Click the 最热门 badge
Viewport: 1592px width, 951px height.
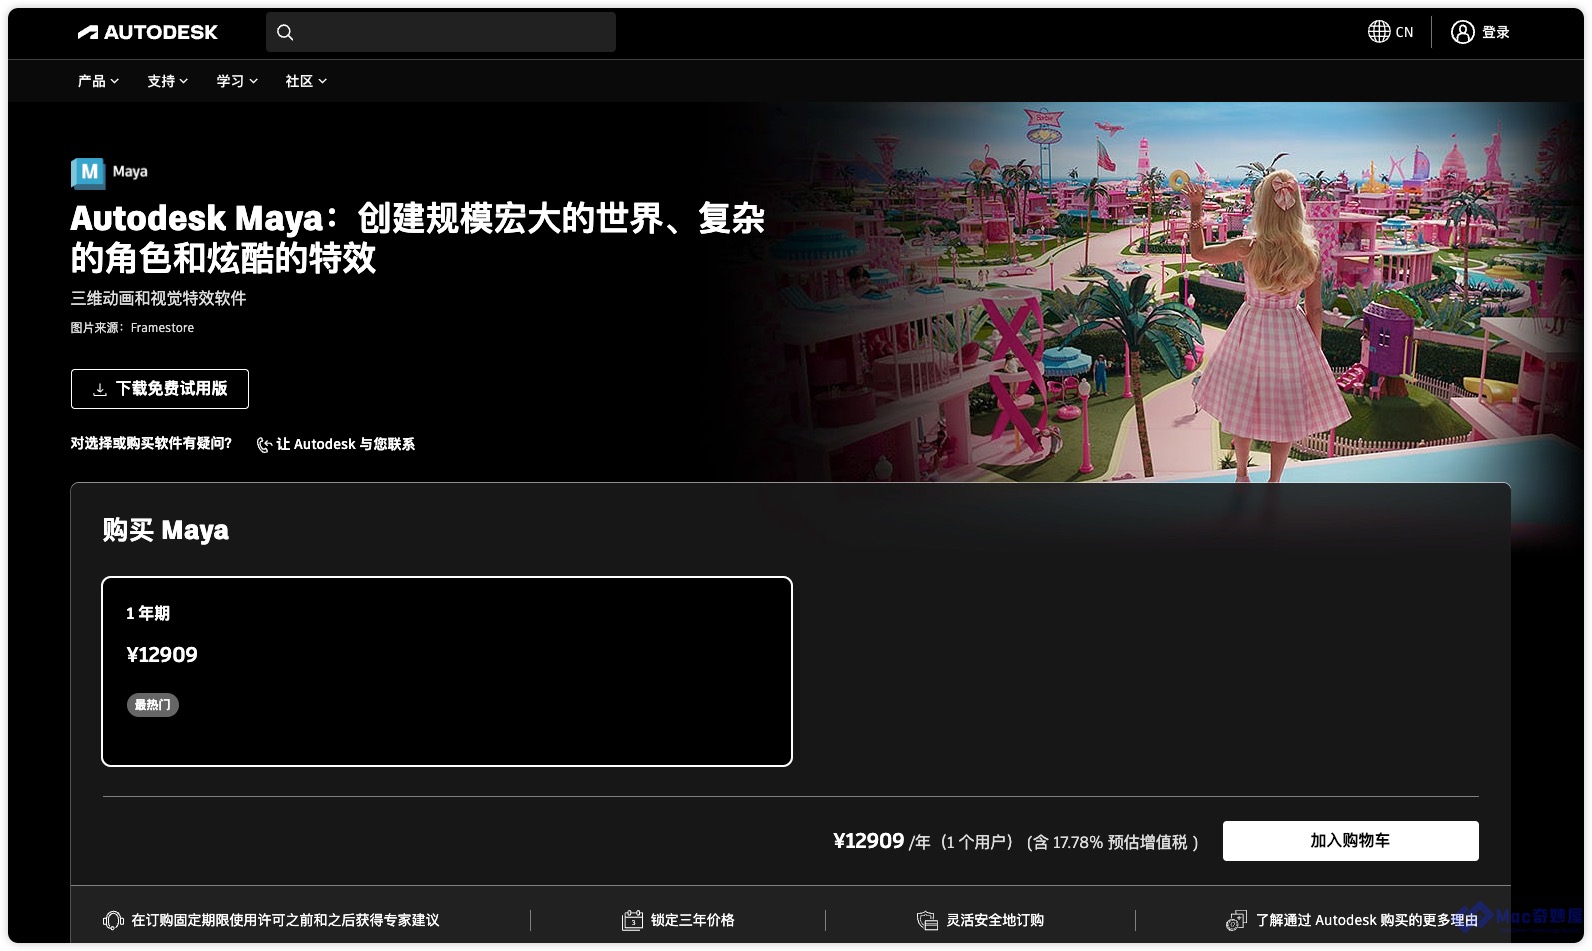coord(153,705)
